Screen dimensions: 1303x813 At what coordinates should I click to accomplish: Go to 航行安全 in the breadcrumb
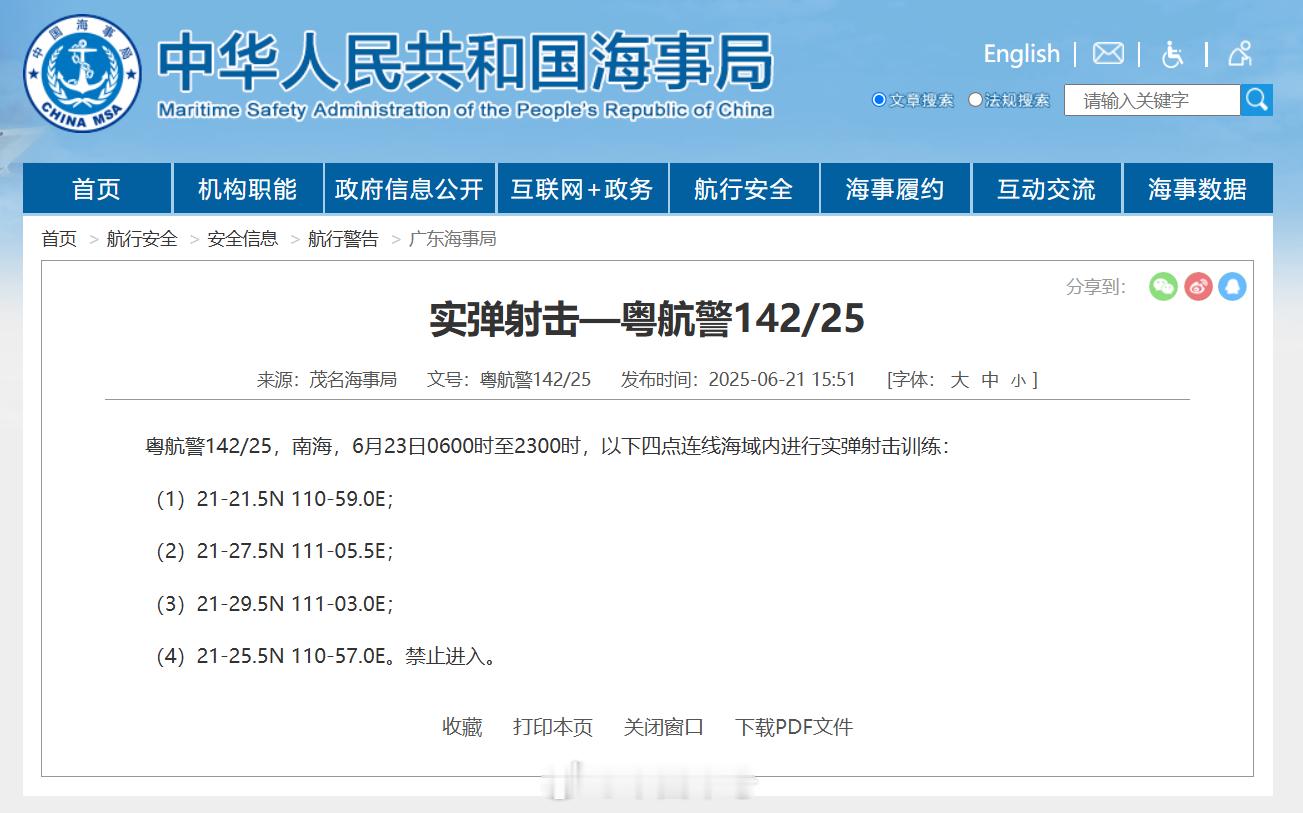pos(142,239)
